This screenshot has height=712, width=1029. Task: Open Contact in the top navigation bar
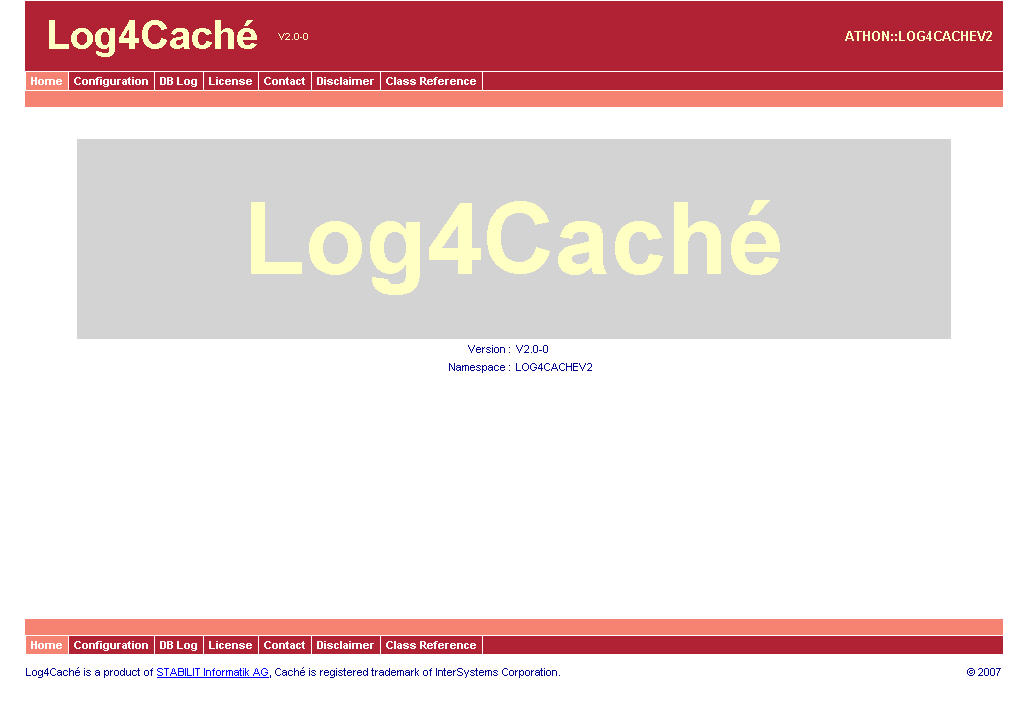coord(284,81)
